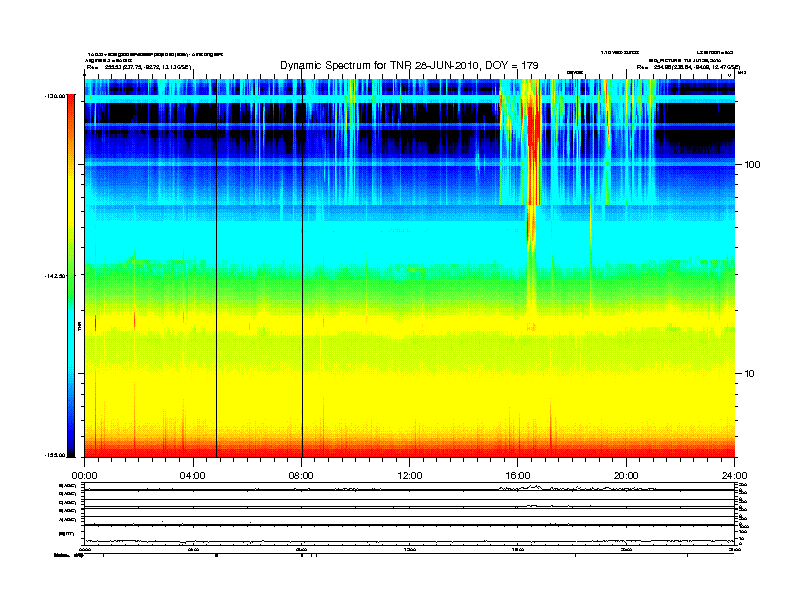Click the 00:00 time axis label
792x612 pixels.
point(84,476)
